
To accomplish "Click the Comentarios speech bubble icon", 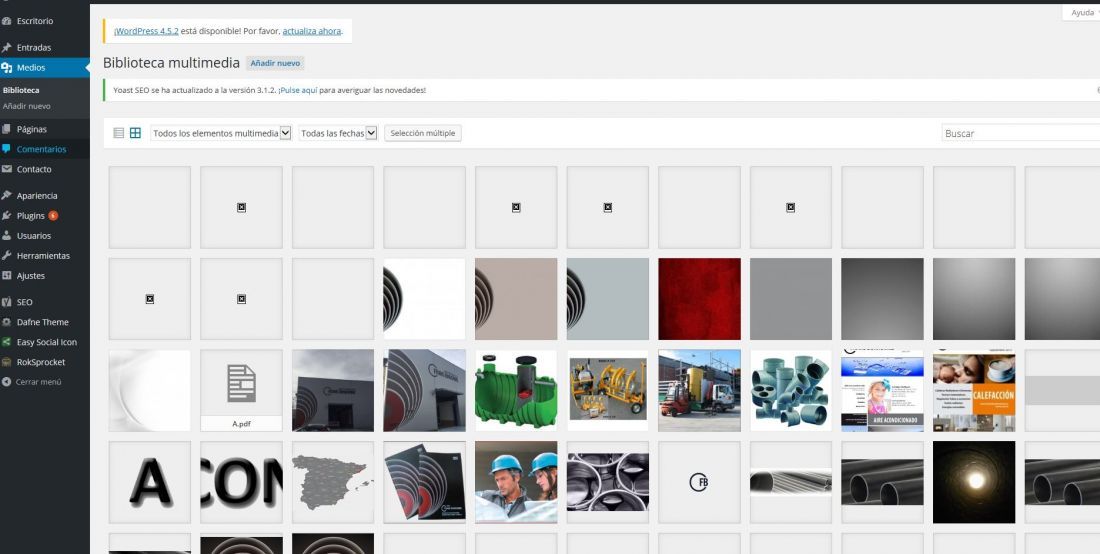I will pyautogui.click(x=7, y=149).
